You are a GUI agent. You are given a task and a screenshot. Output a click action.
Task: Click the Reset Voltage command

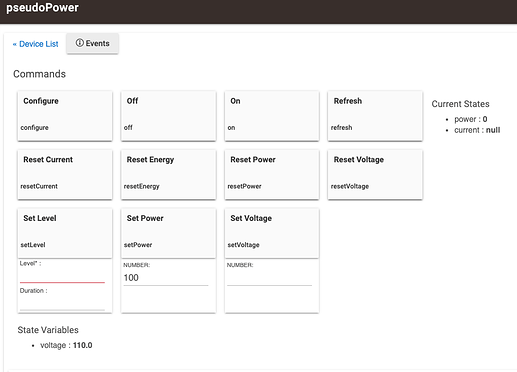click(x=375, y=174)
